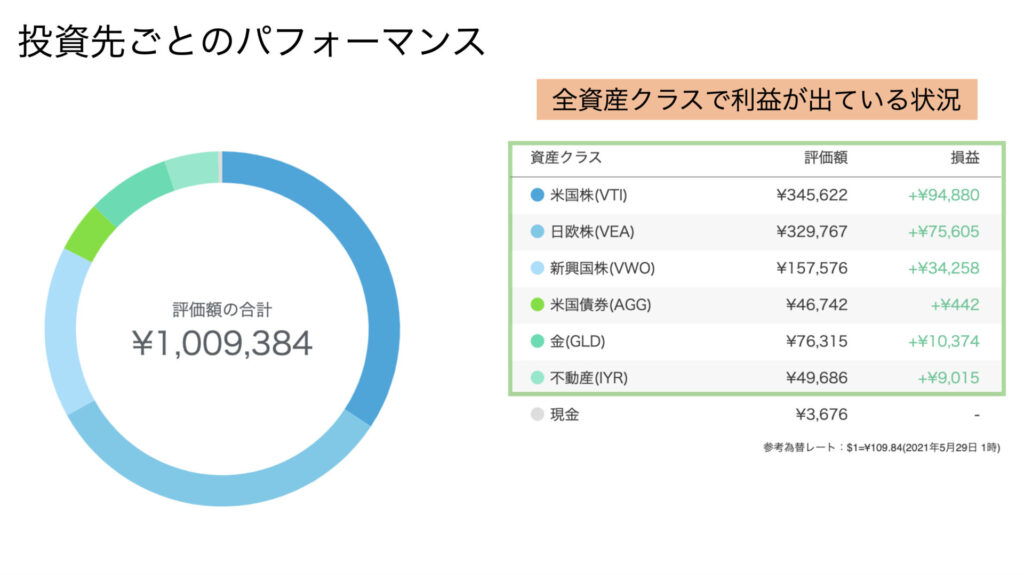
Task: Click the green dot beside 米国債券(AGG)
Action: pyautogui.click(x=538, y=305)
